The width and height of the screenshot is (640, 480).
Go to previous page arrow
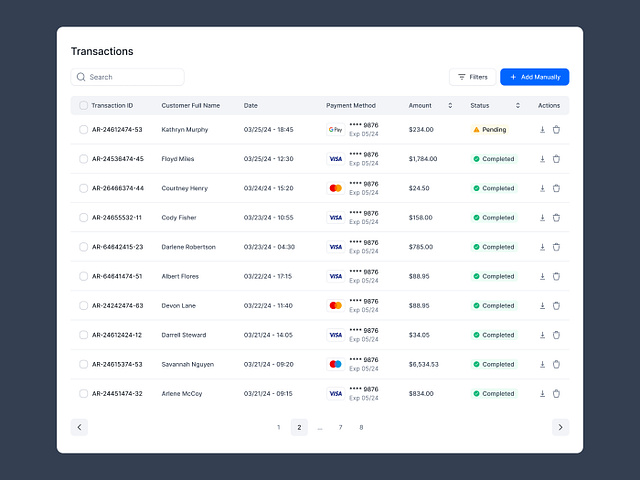pos(80,427)
